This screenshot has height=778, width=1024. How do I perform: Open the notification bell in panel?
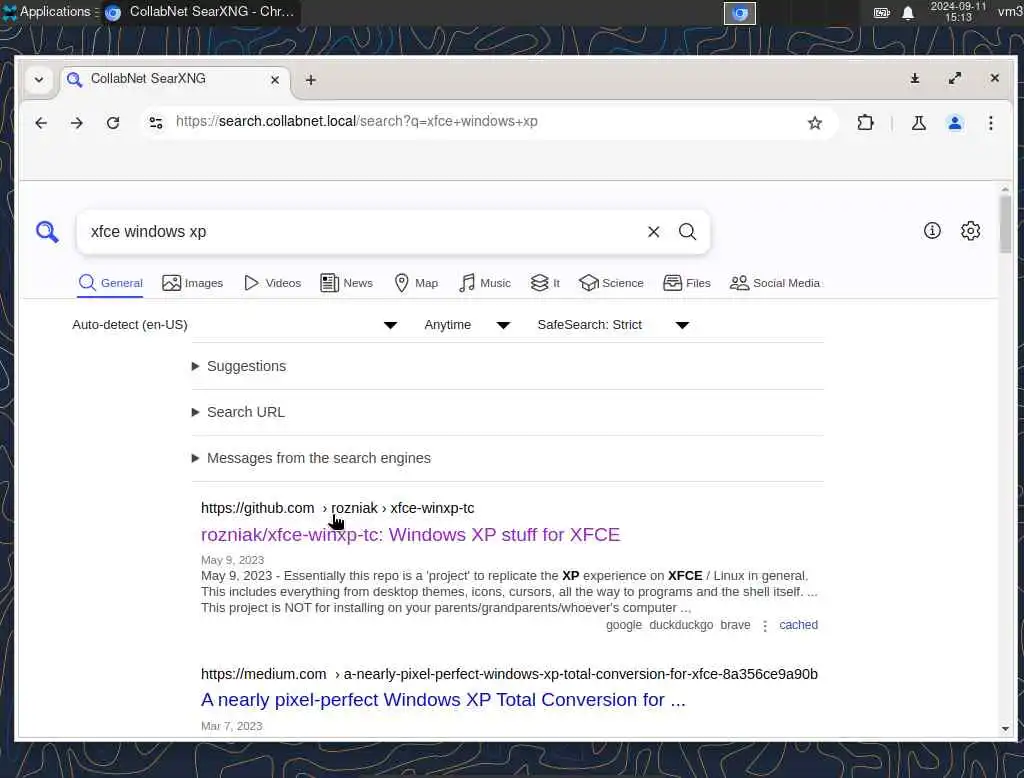point(908,12)
